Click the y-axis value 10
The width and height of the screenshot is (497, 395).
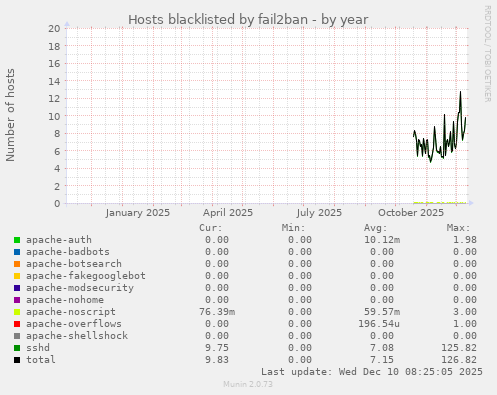(x=54, y=116)
